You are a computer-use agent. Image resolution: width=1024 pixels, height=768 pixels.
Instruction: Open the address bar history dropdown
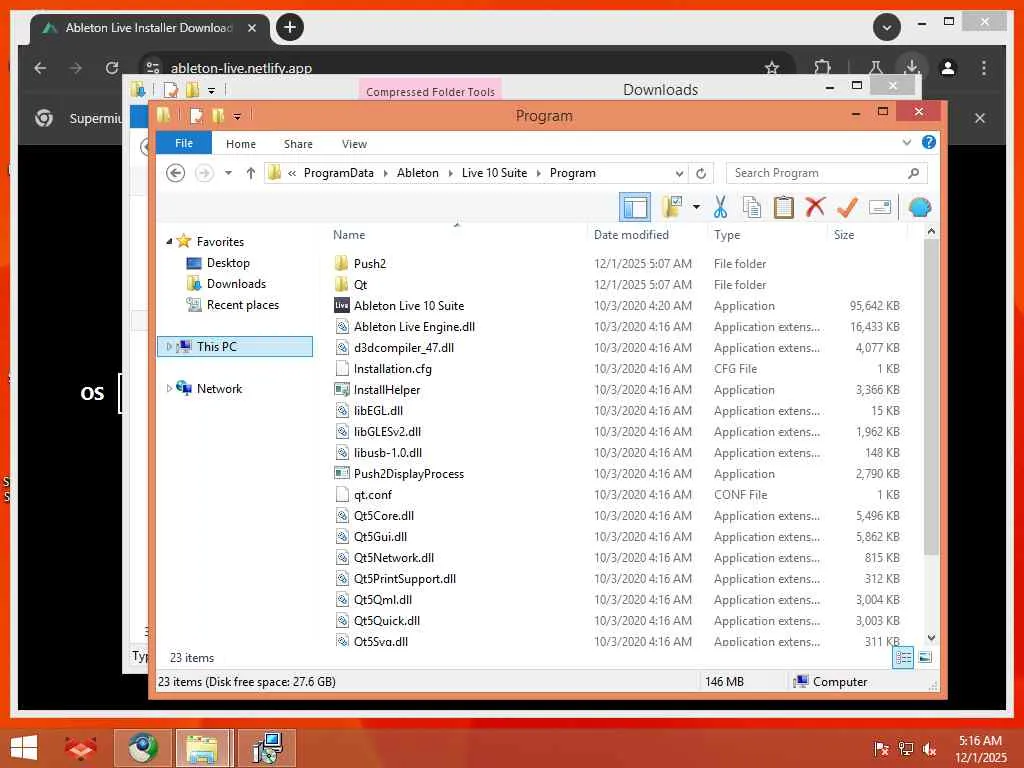pyautogui.click(x=679, y=173)
